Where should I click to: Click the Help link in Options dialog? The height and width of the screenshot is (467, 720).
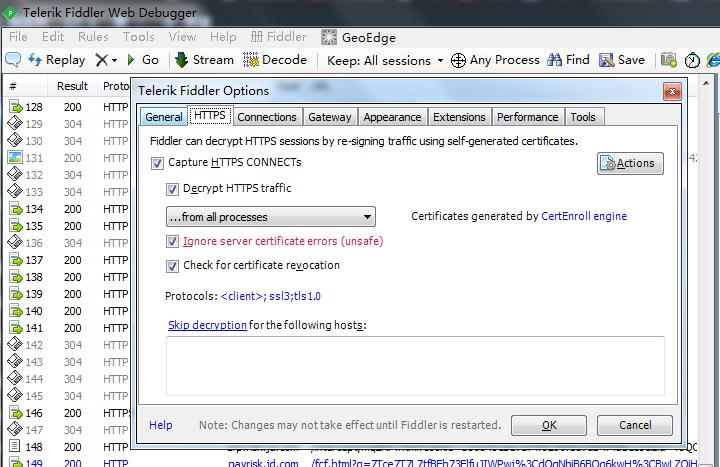pyautogui.click(x=161, y=425)
